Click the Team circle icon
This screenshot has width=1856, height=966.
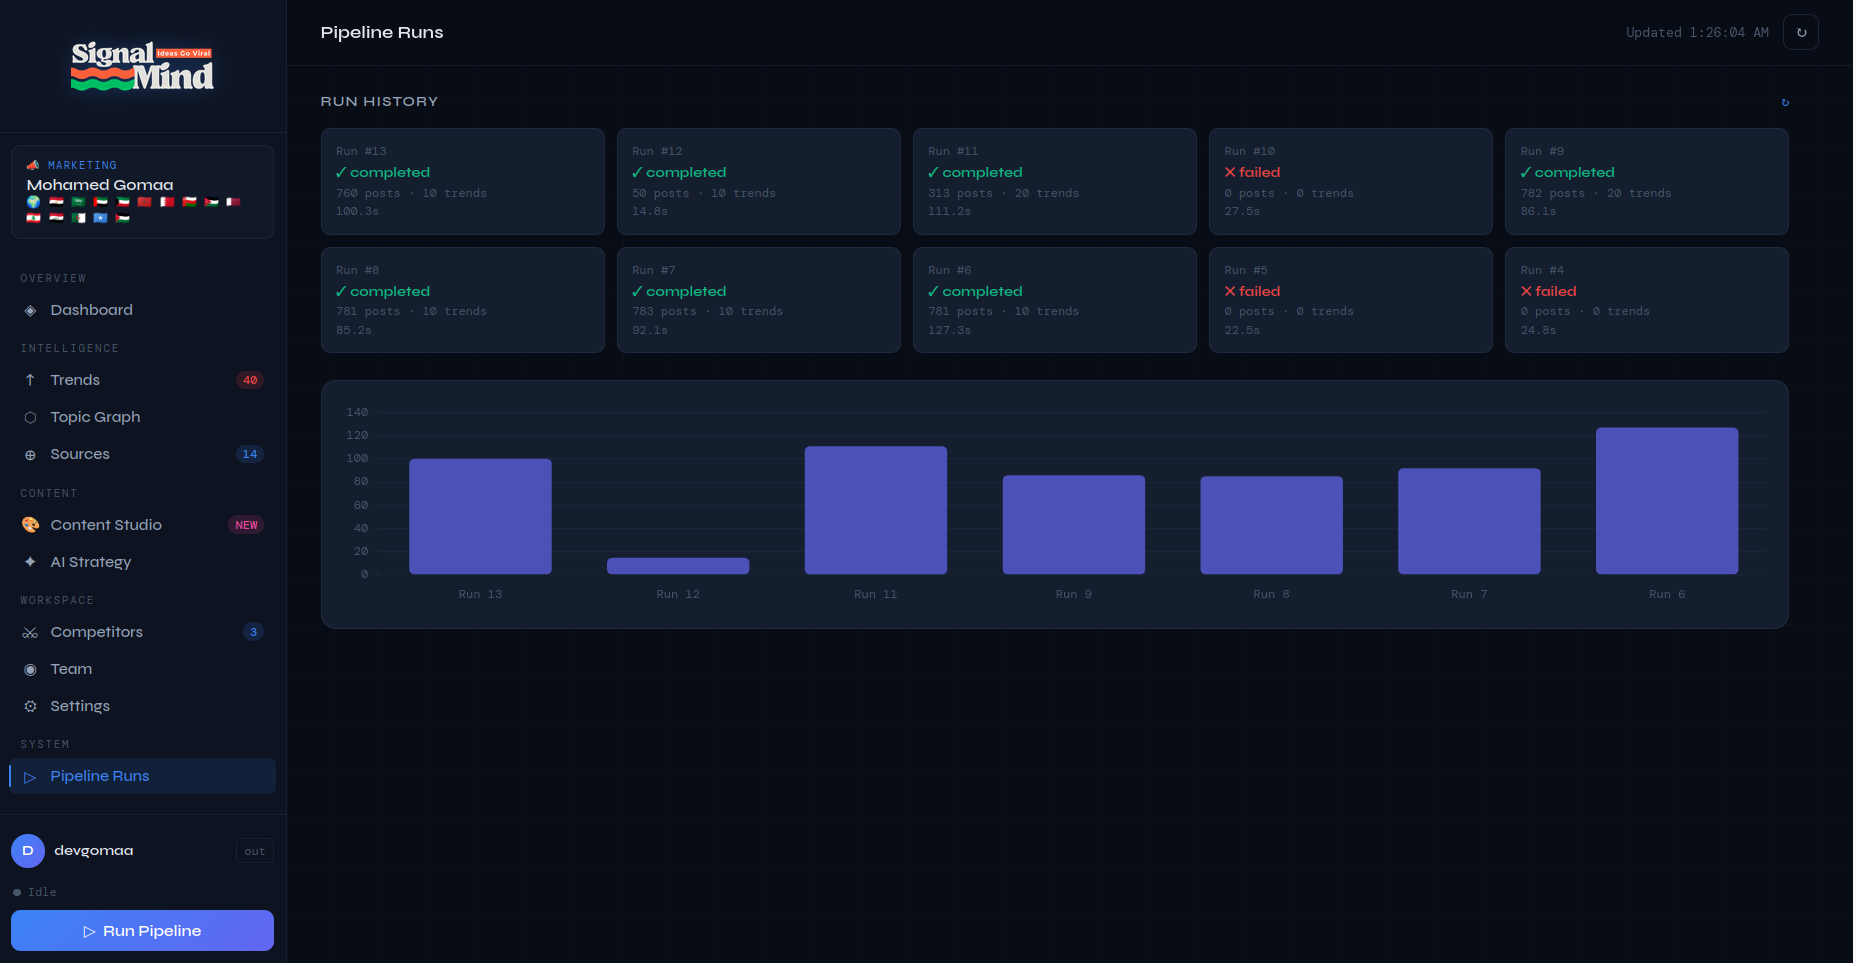click(x=30, y=670)
